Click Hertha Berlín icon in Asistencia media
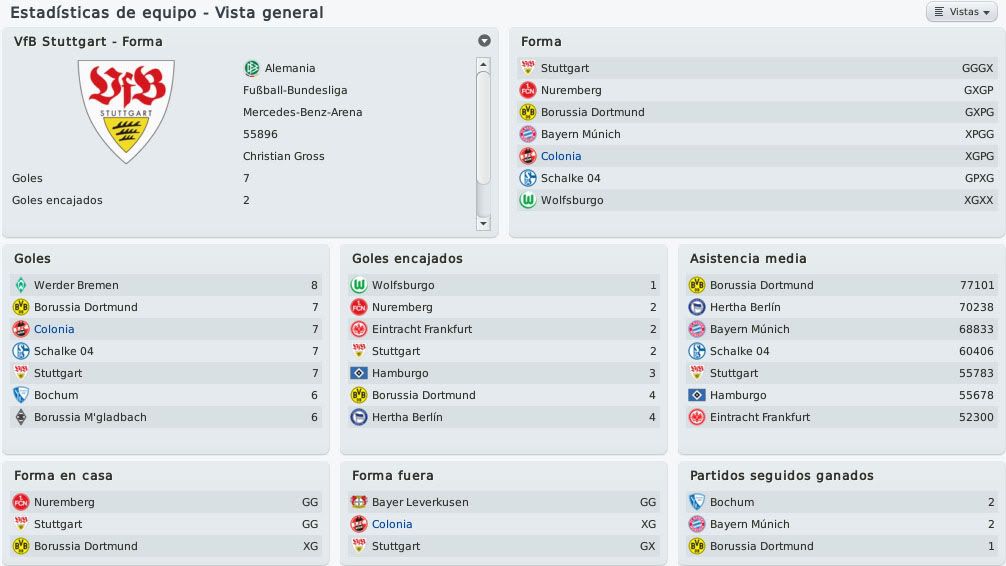The height and width of the screenshot is (566, 1006). click(697, 307)
